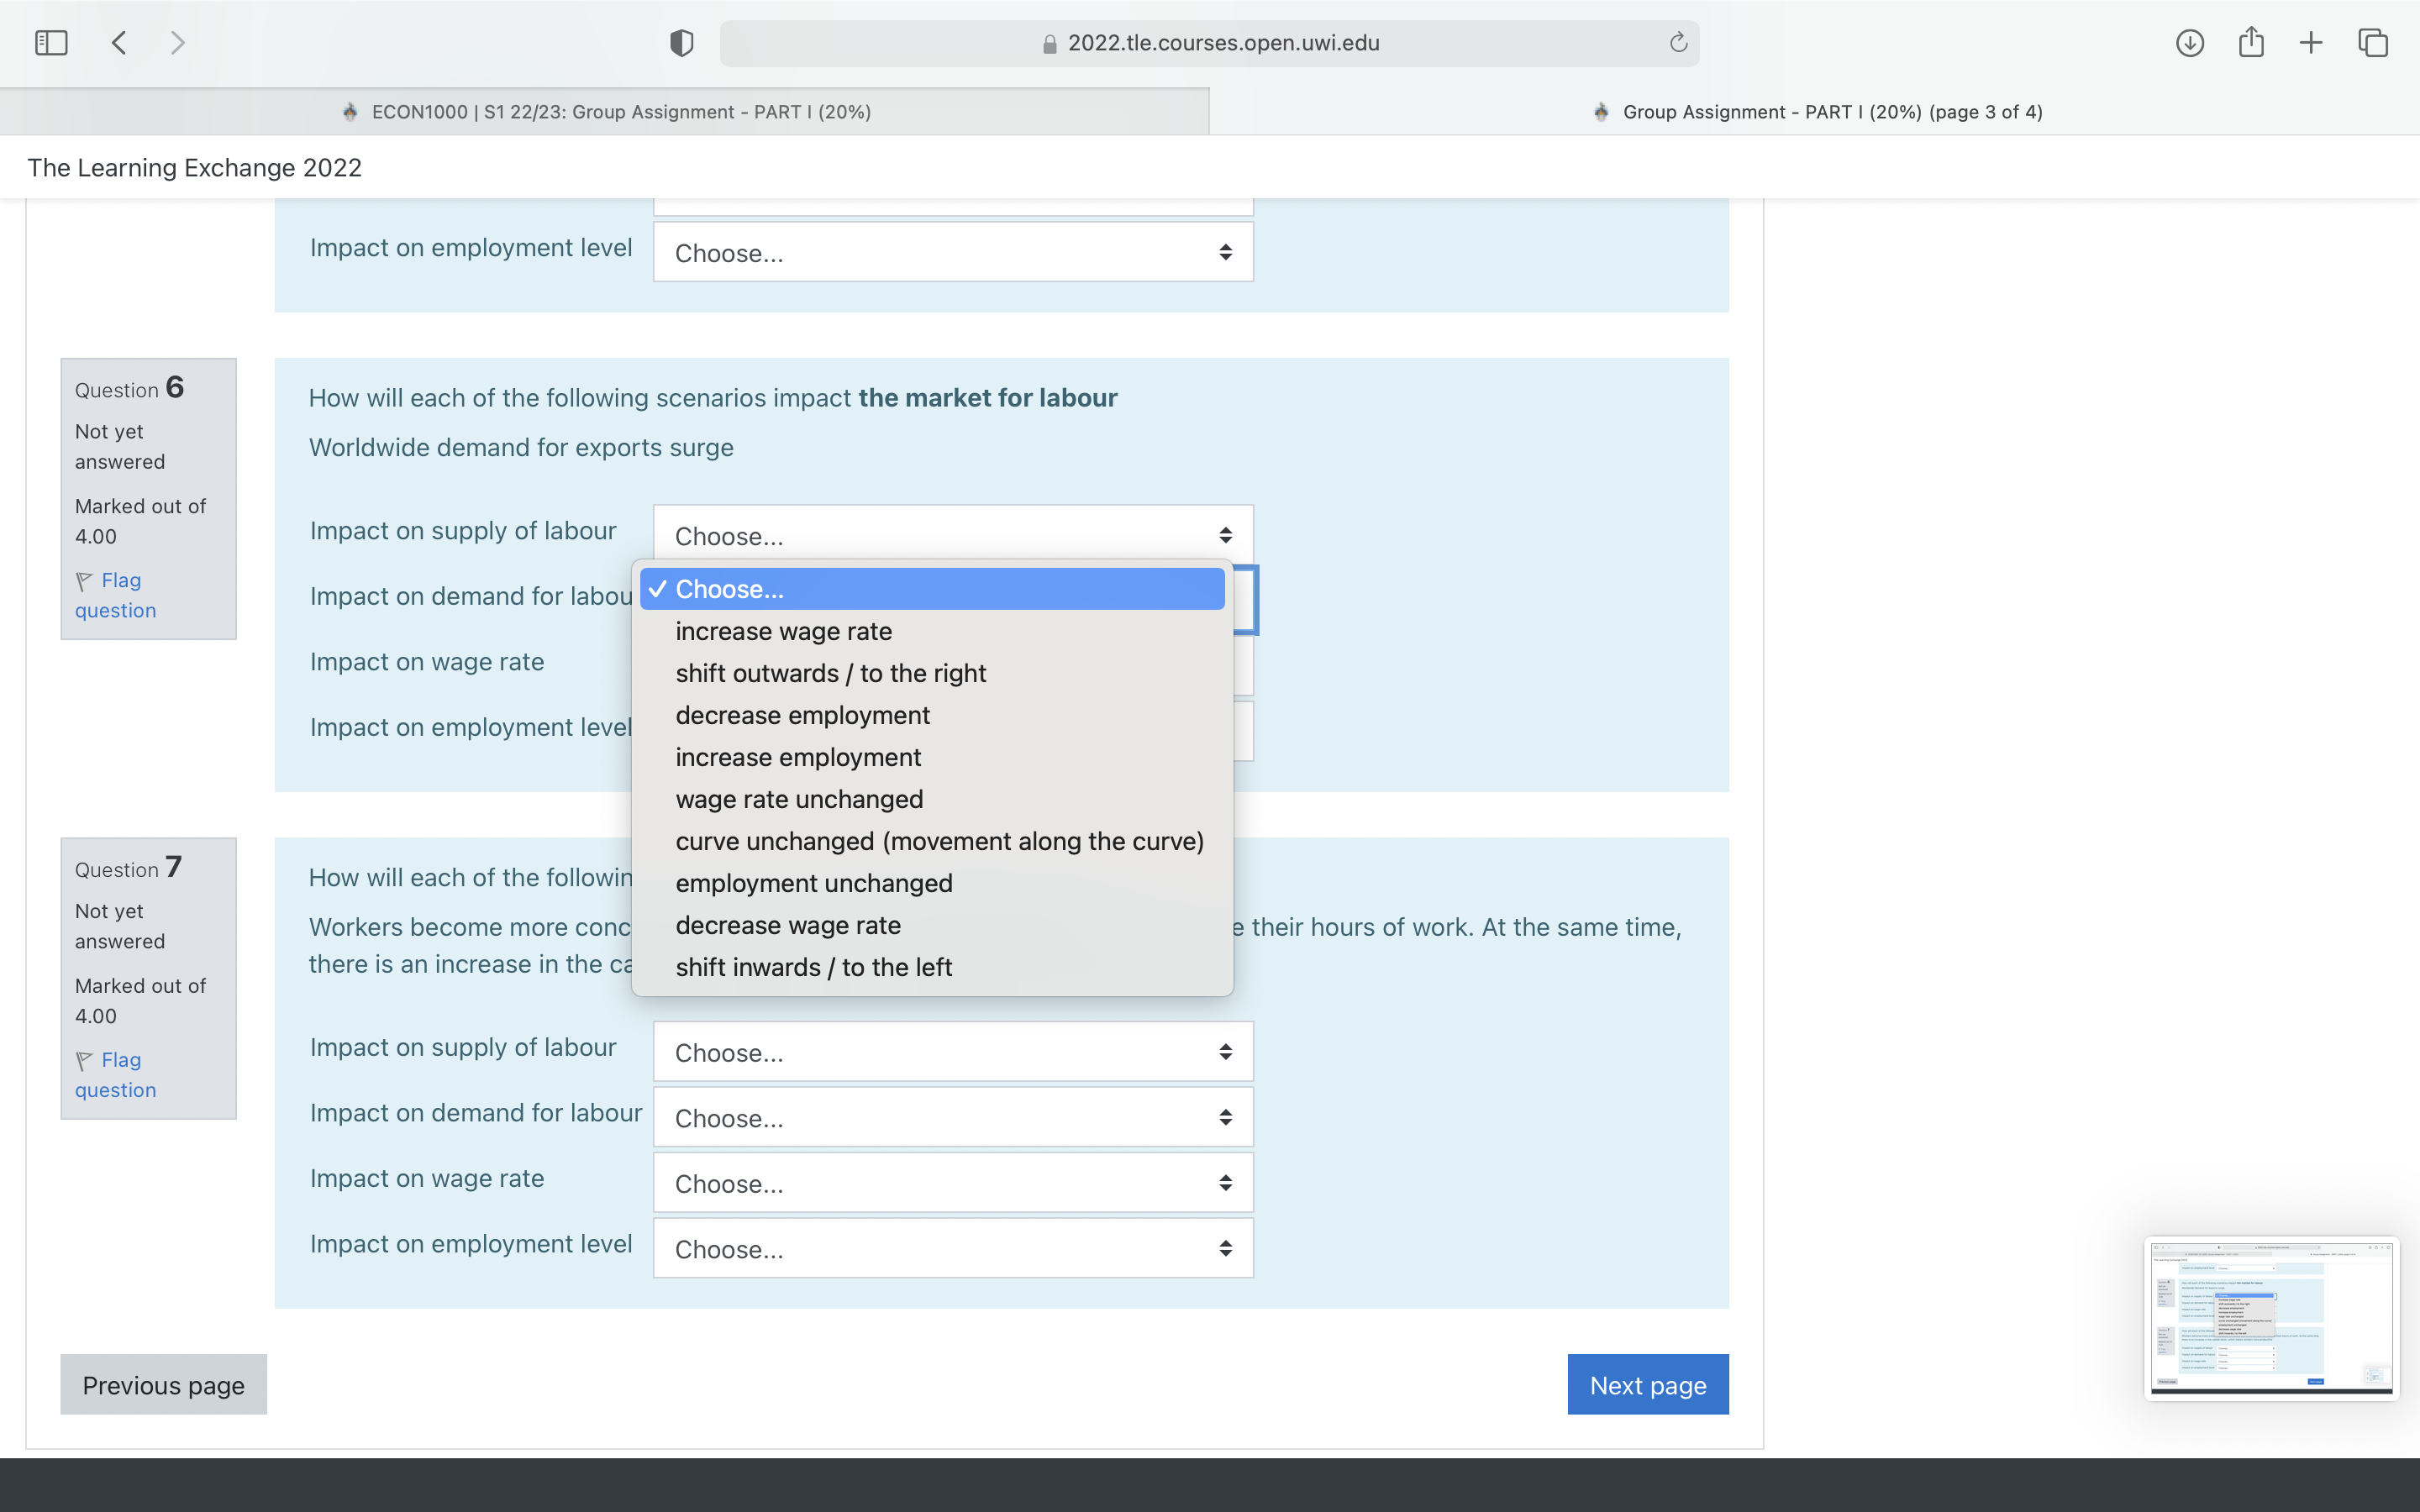This screenshot has height=1512, width=2420.
Task: Open a new tab with the plus icon
Action: click(x=2311, y=43)
